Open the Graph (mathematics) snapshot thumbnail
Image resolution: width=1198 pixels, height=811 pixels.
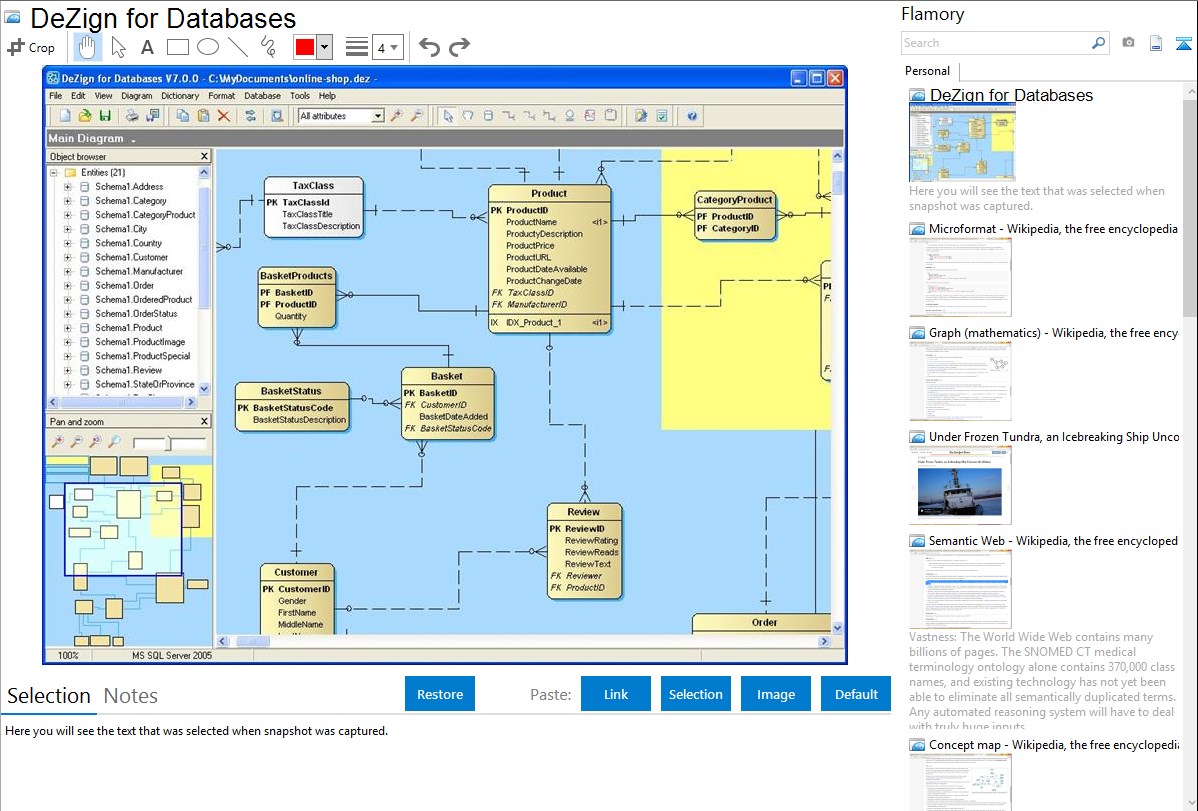point(960,381)
